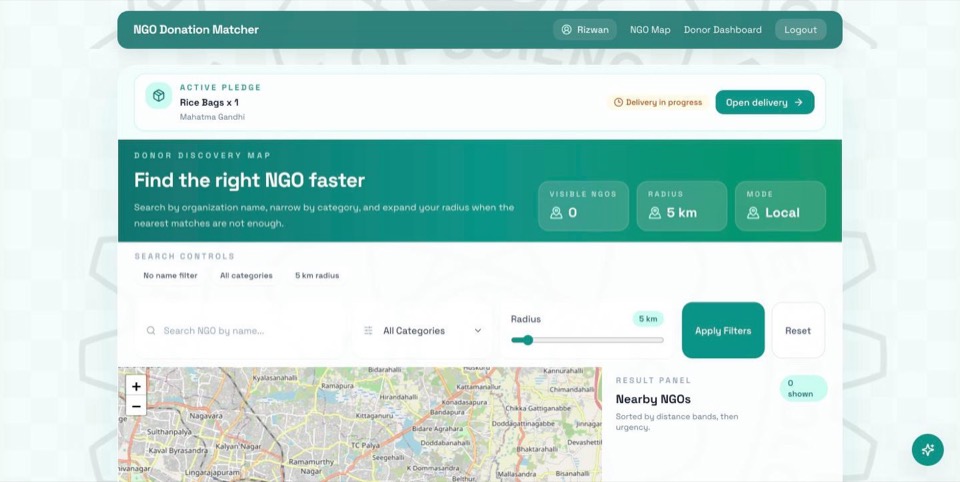Focus the Search NGO by name field

[x=240, y=331]
